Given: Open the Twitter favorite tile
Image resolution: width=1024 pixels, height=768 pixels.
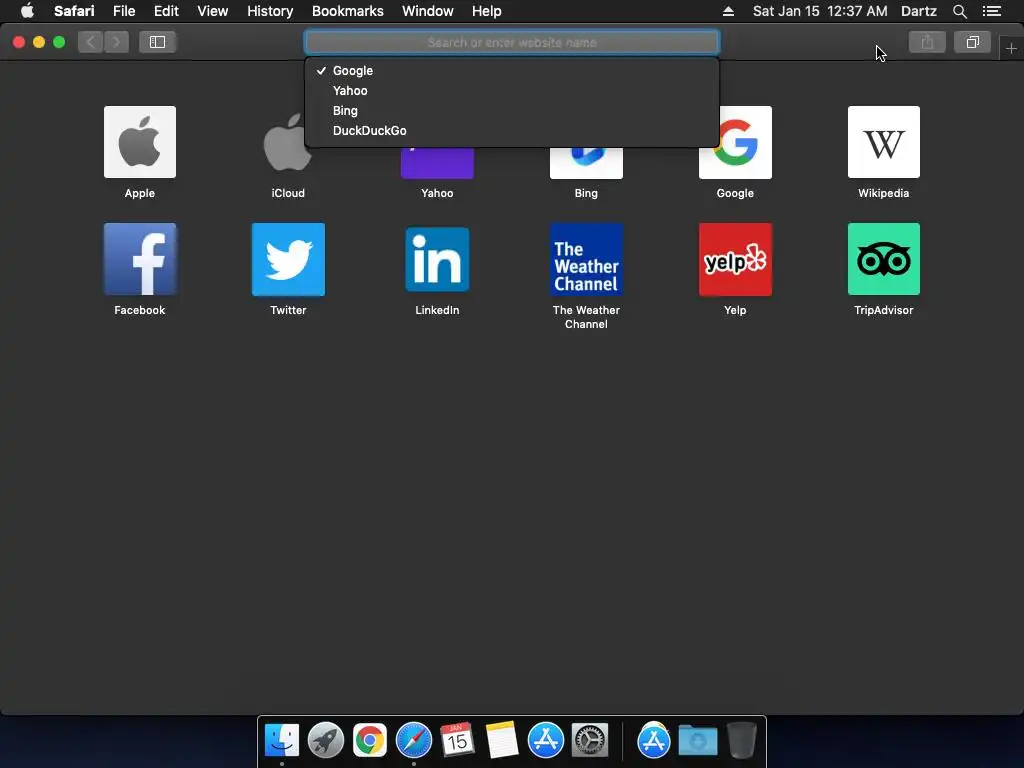Looking at the screenshot, I should click(288, 259).
